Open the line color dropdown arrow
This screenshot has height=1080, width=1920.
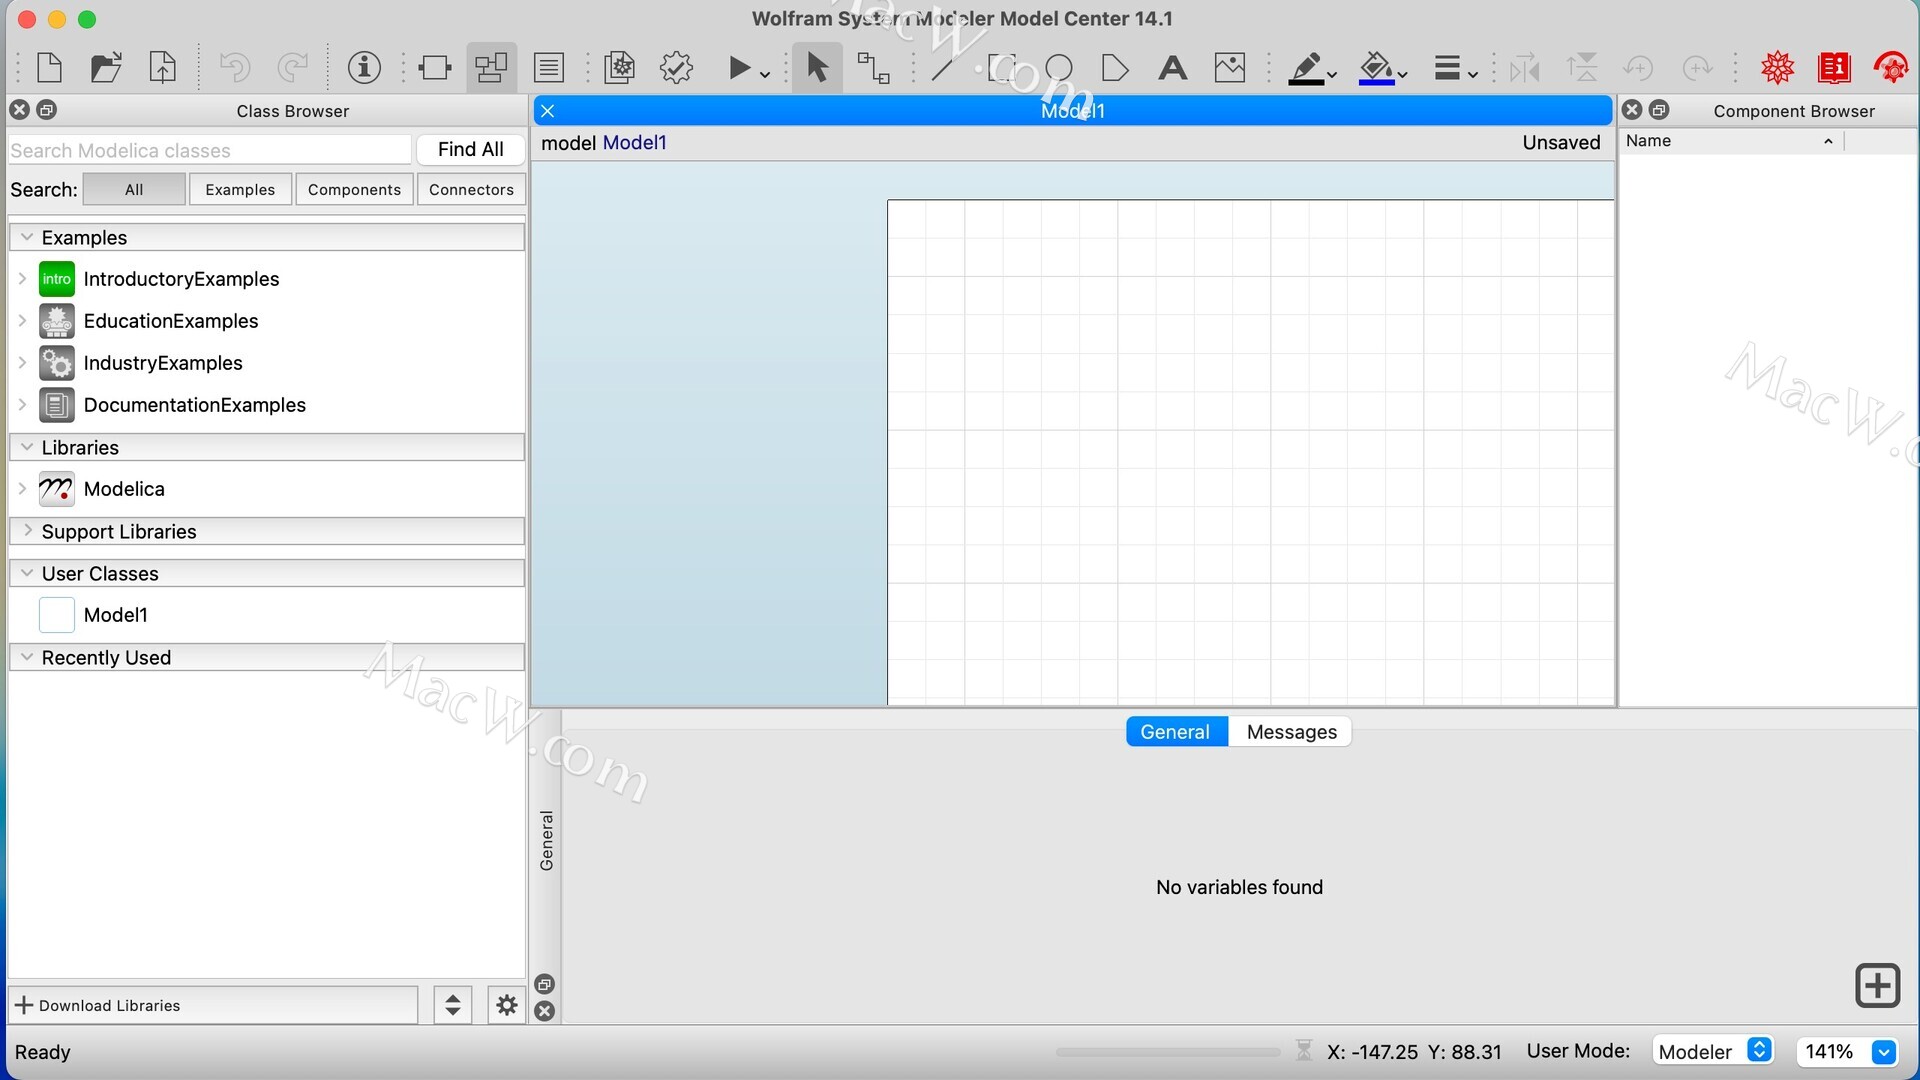coord(1332,74)
